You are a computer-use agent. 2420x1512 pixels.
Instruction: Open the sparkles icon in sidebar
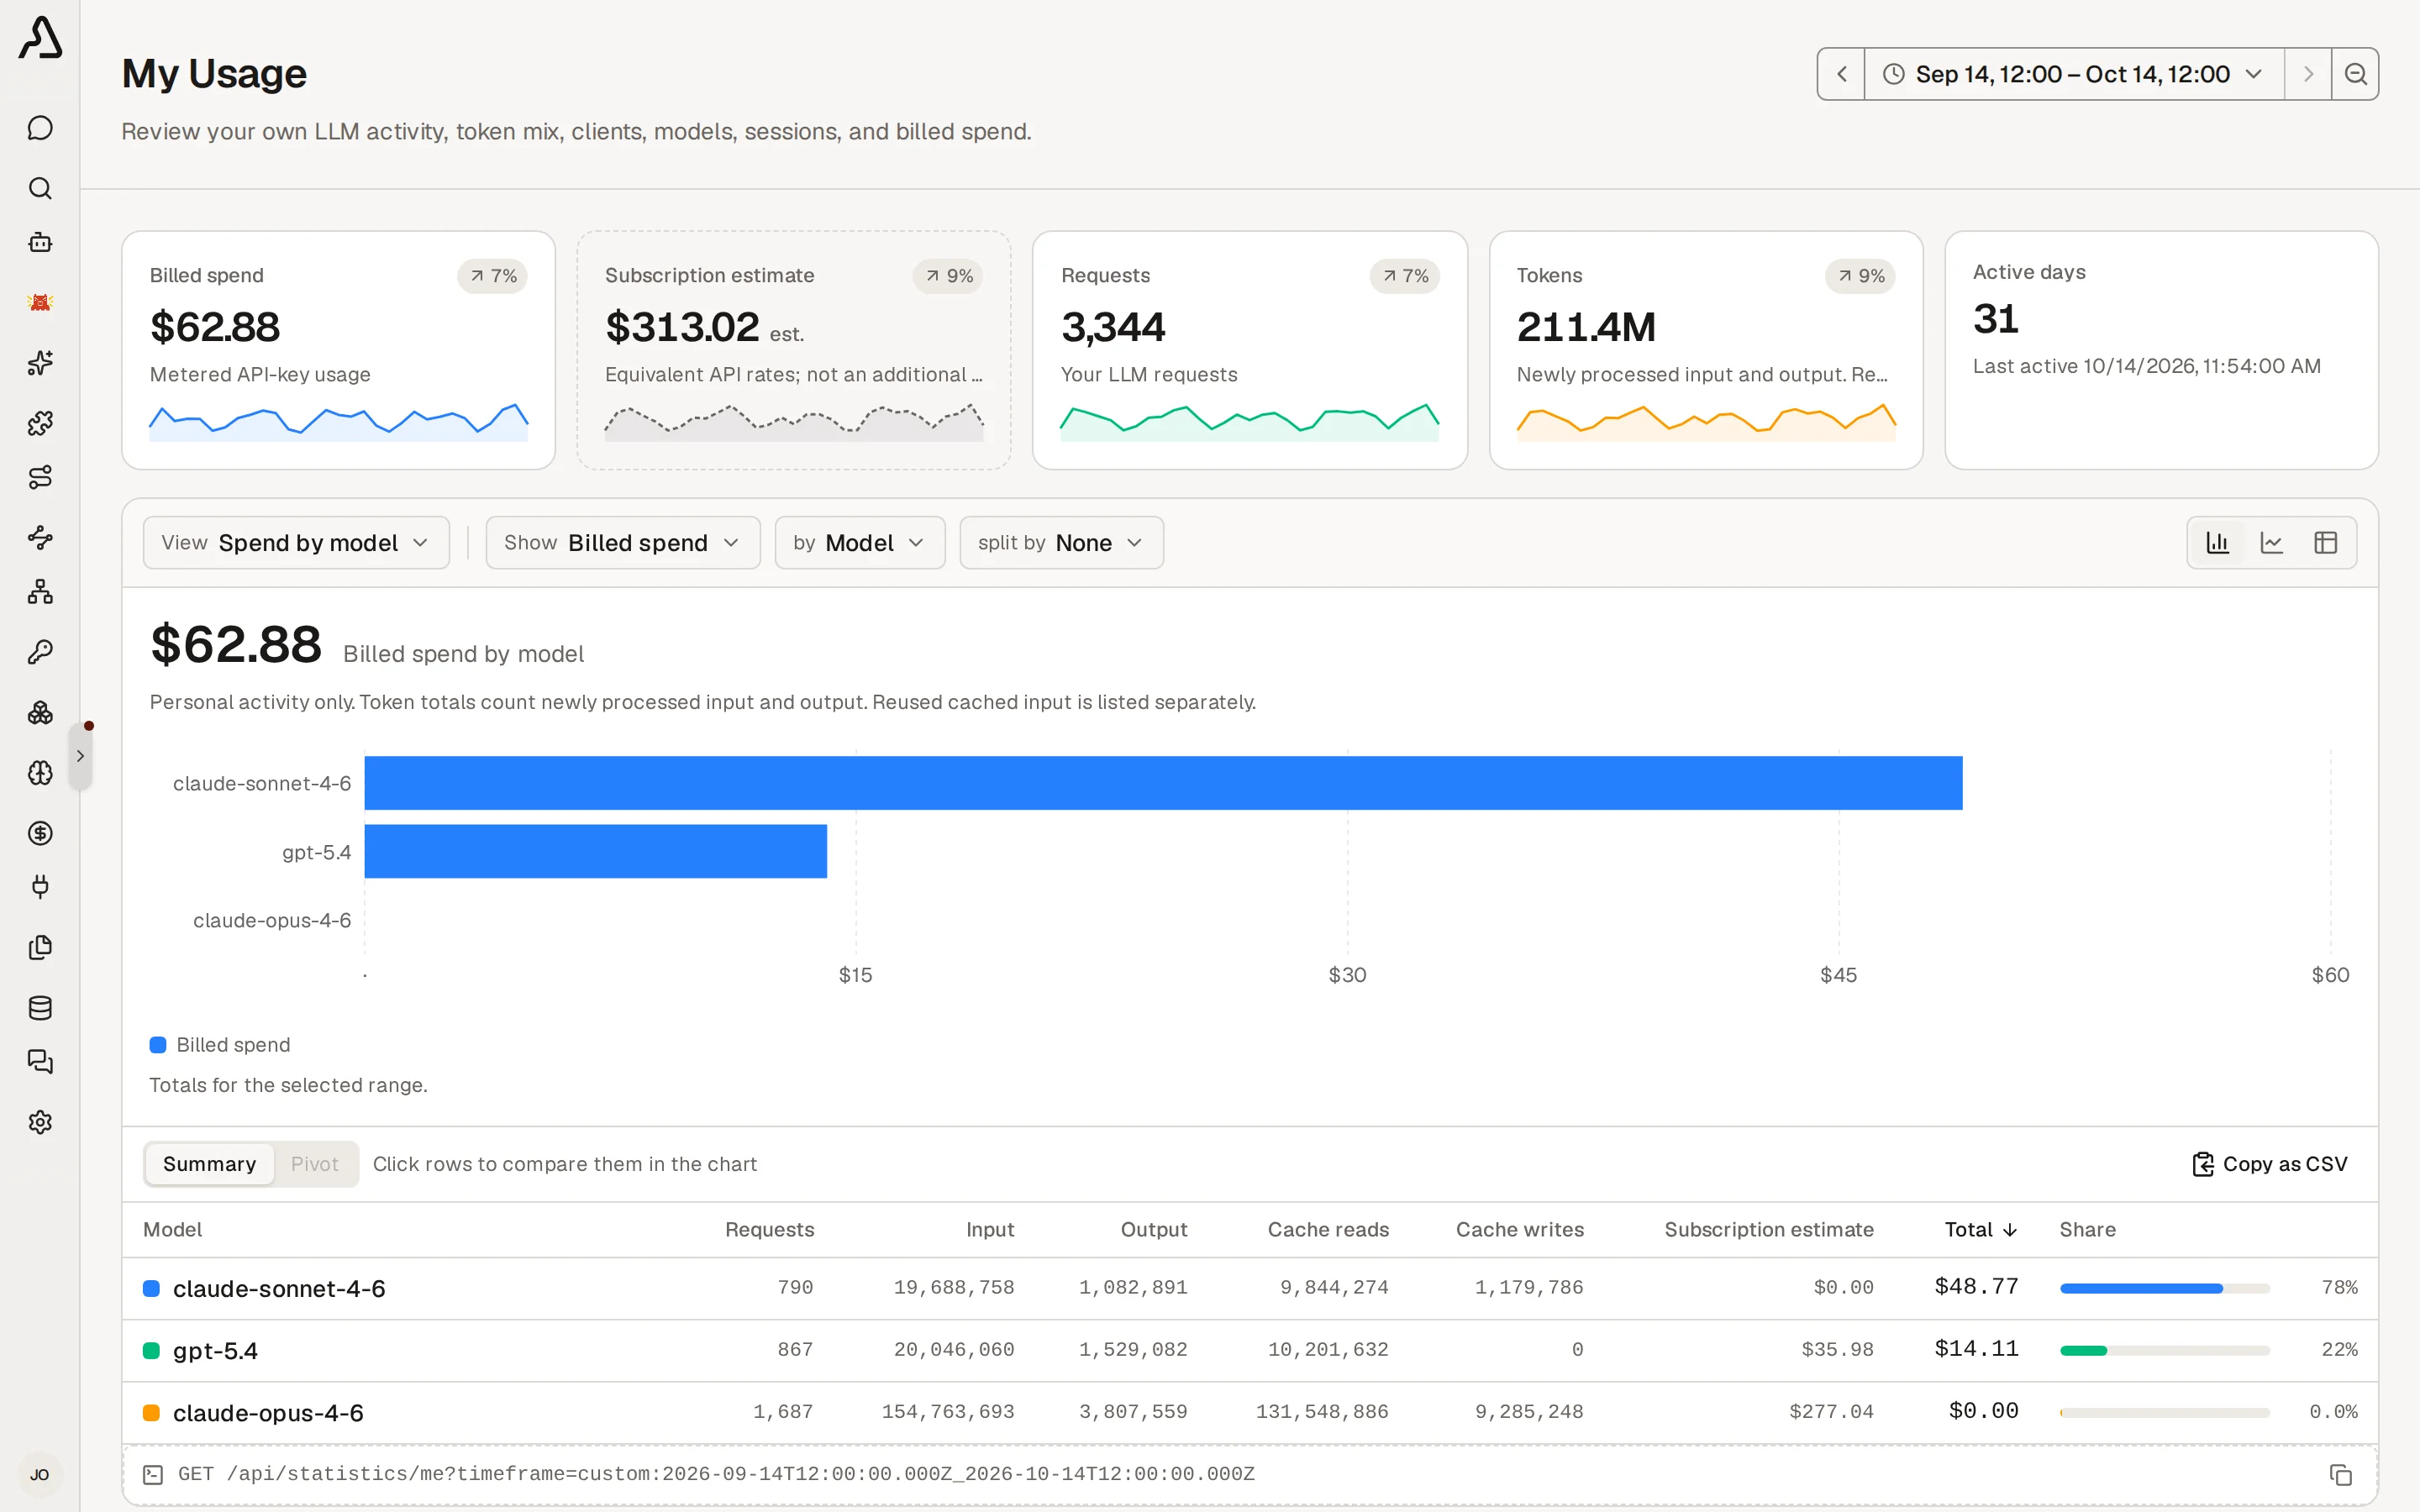(x=40, y=363)
